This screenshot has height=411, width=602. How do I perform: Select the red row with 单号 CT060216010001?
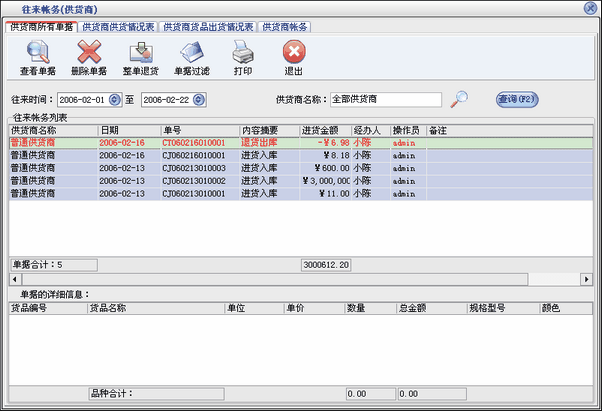(x=200, y=143)
